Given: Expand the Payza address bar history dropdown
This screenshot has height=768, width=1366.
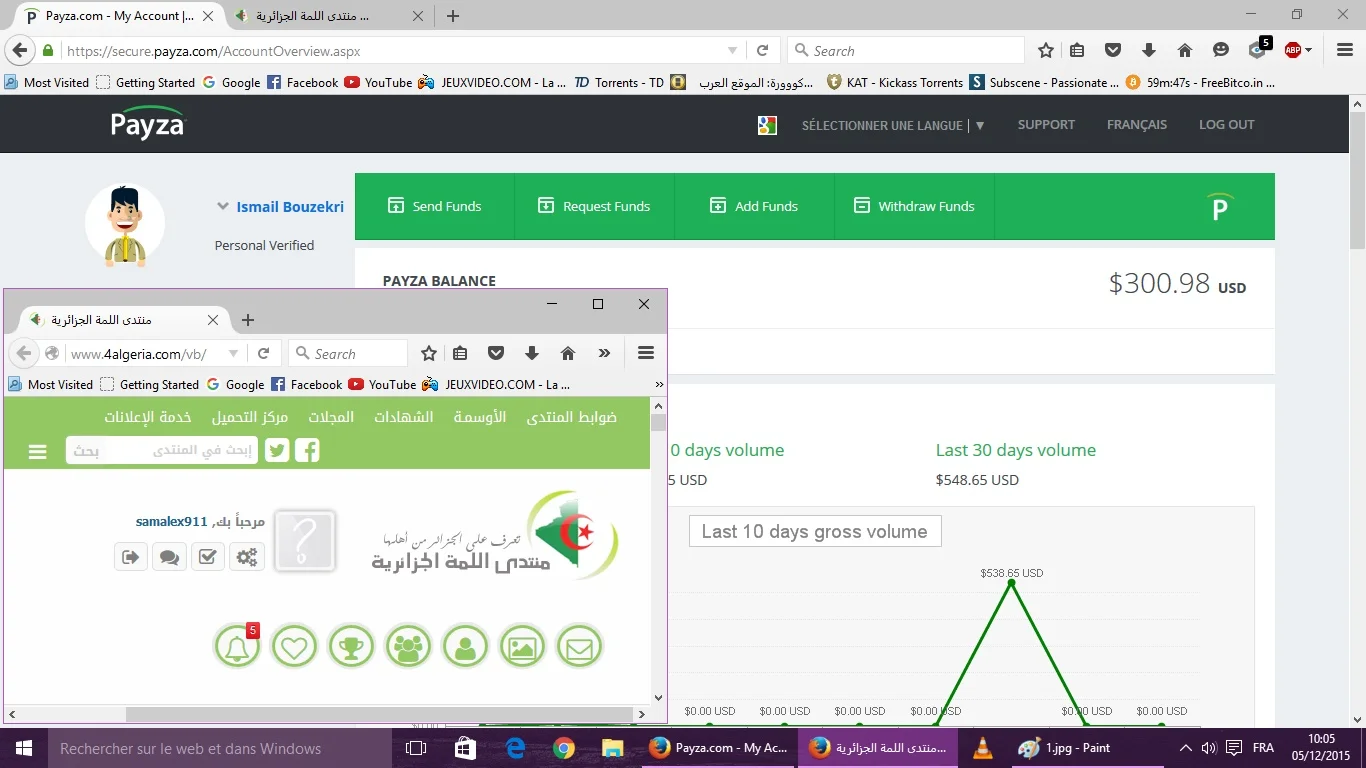Looking at the screenshot, I should (732, 51).
